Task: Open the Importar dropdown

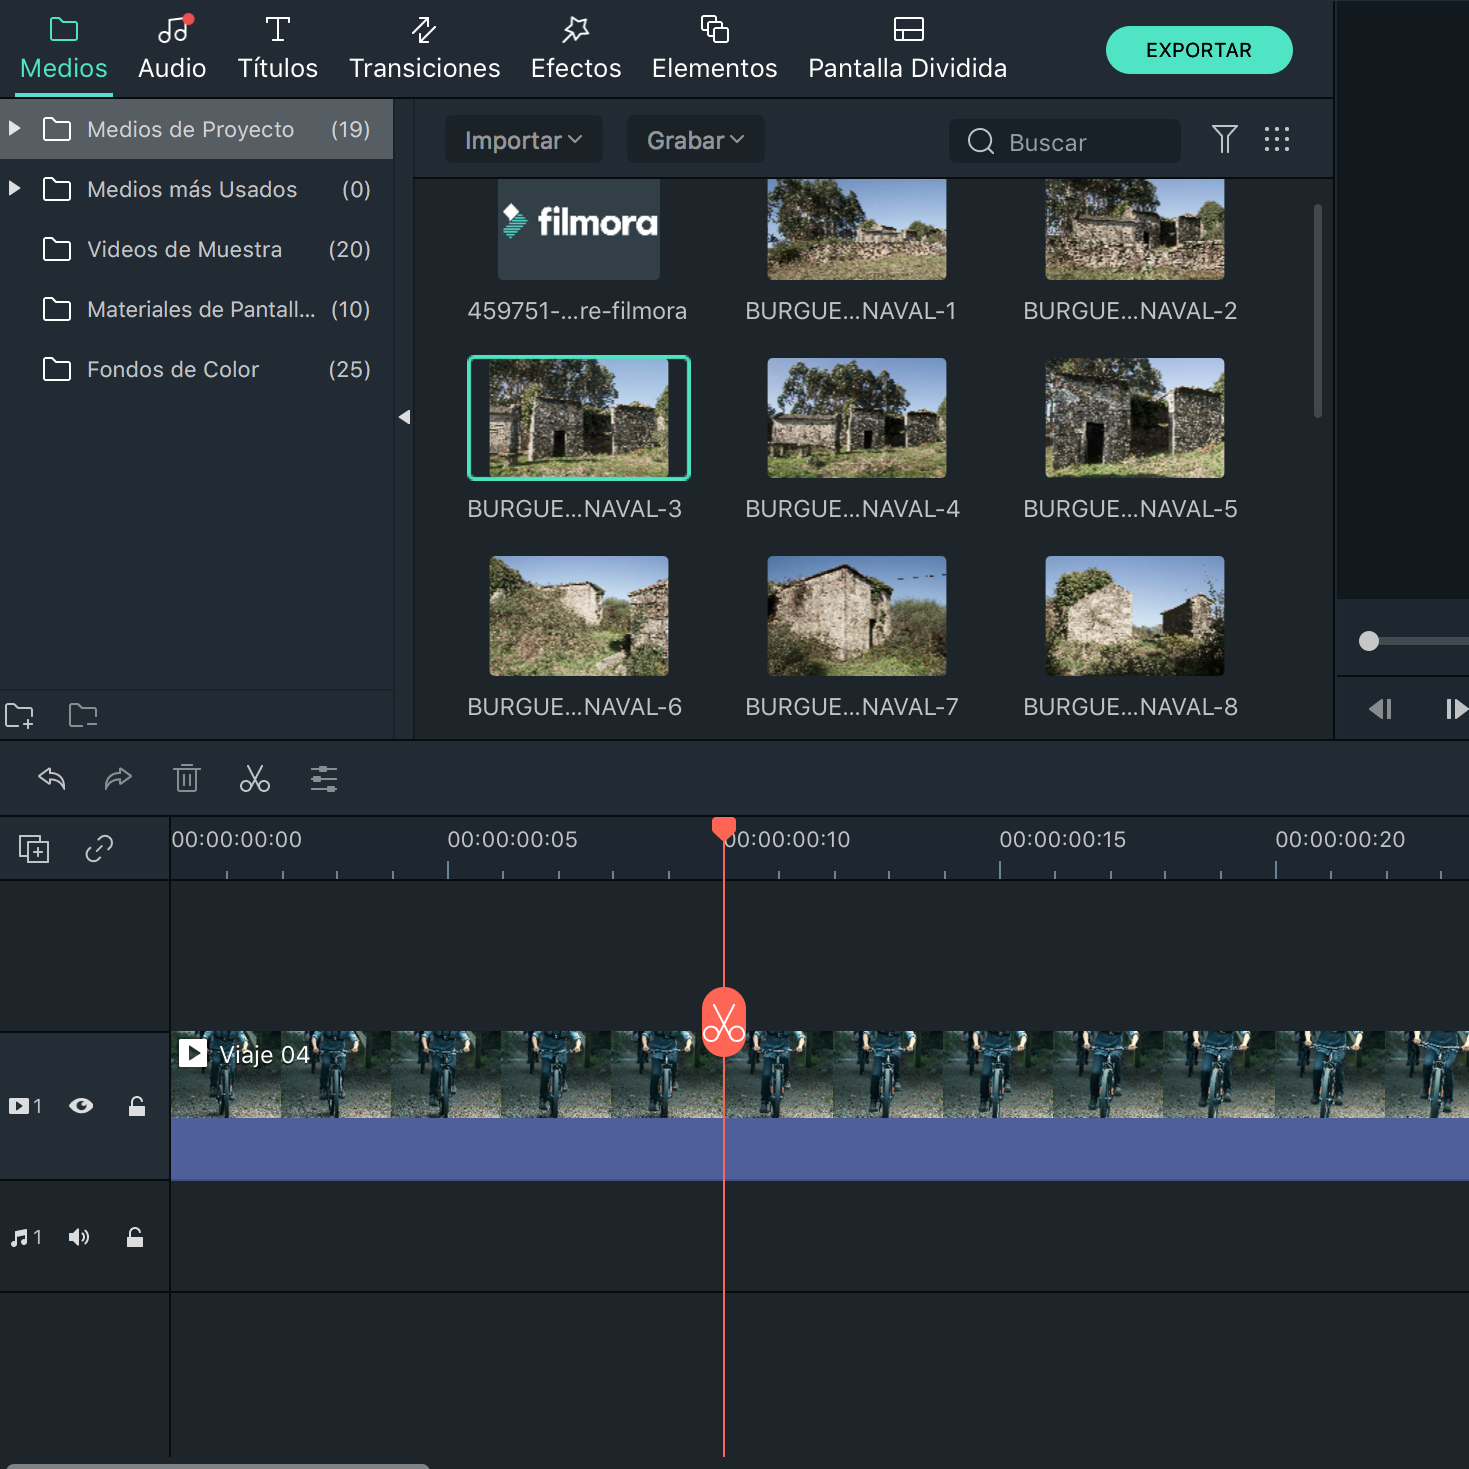Action: coord(523,140)
